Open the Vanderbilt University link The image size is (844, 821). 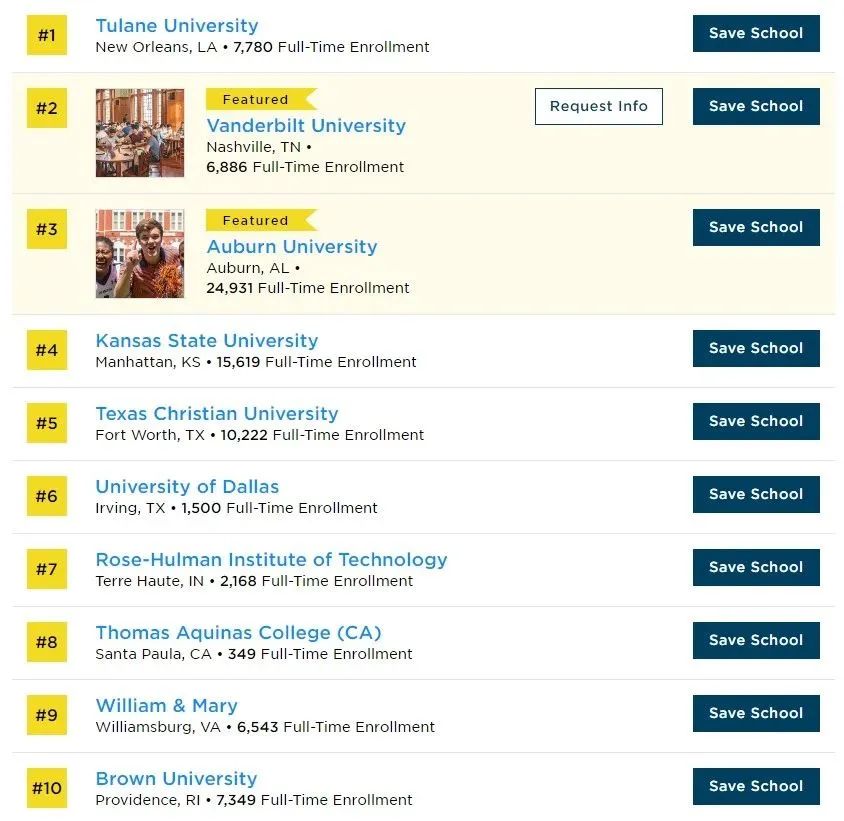point(306,125)
